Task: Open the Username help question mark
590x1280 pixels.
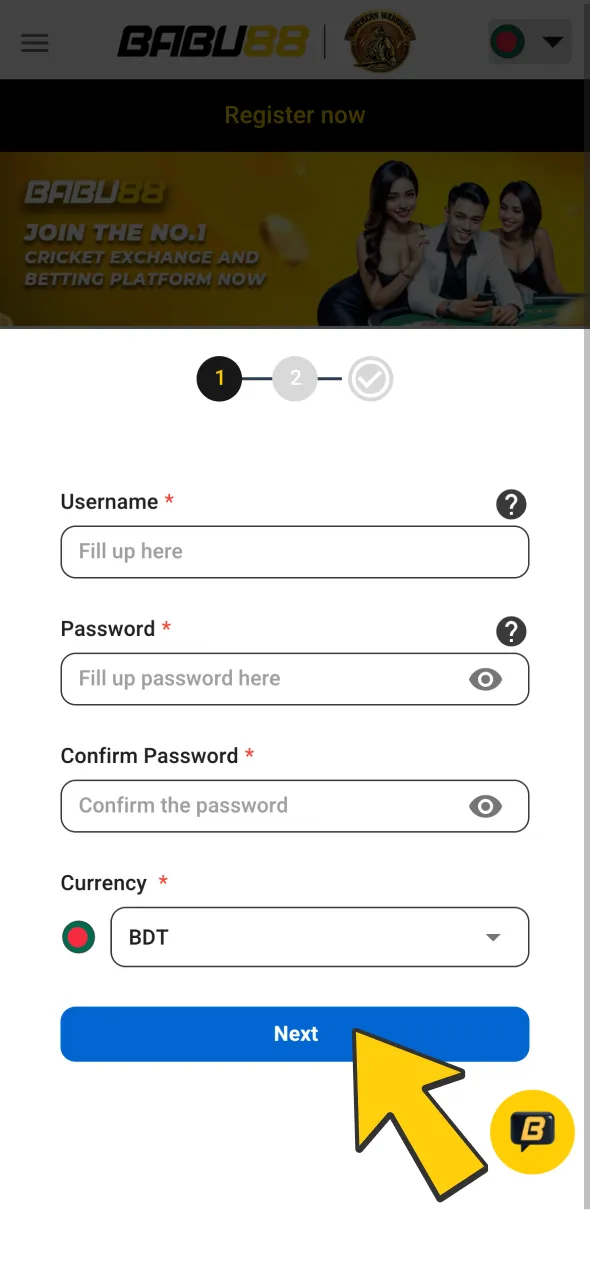Action: click(511, 505)
